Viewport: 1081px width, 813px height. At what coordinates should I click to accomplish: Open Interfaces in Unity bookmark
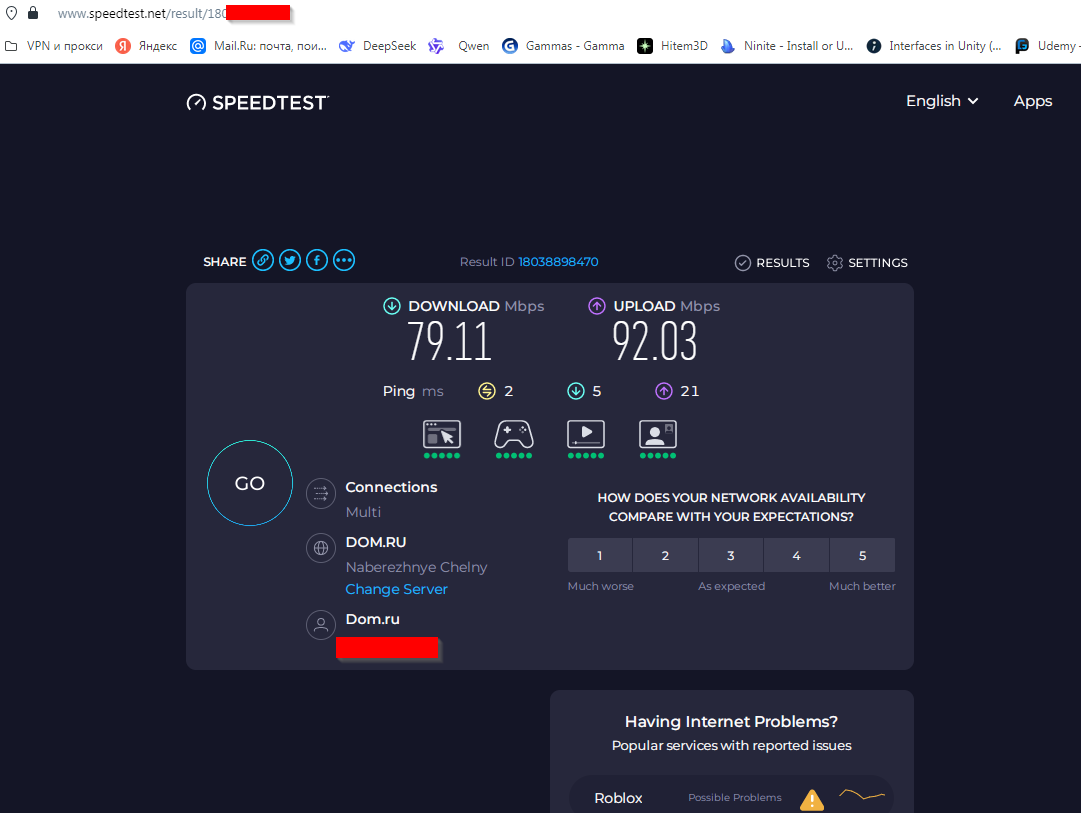coord(934,46)
